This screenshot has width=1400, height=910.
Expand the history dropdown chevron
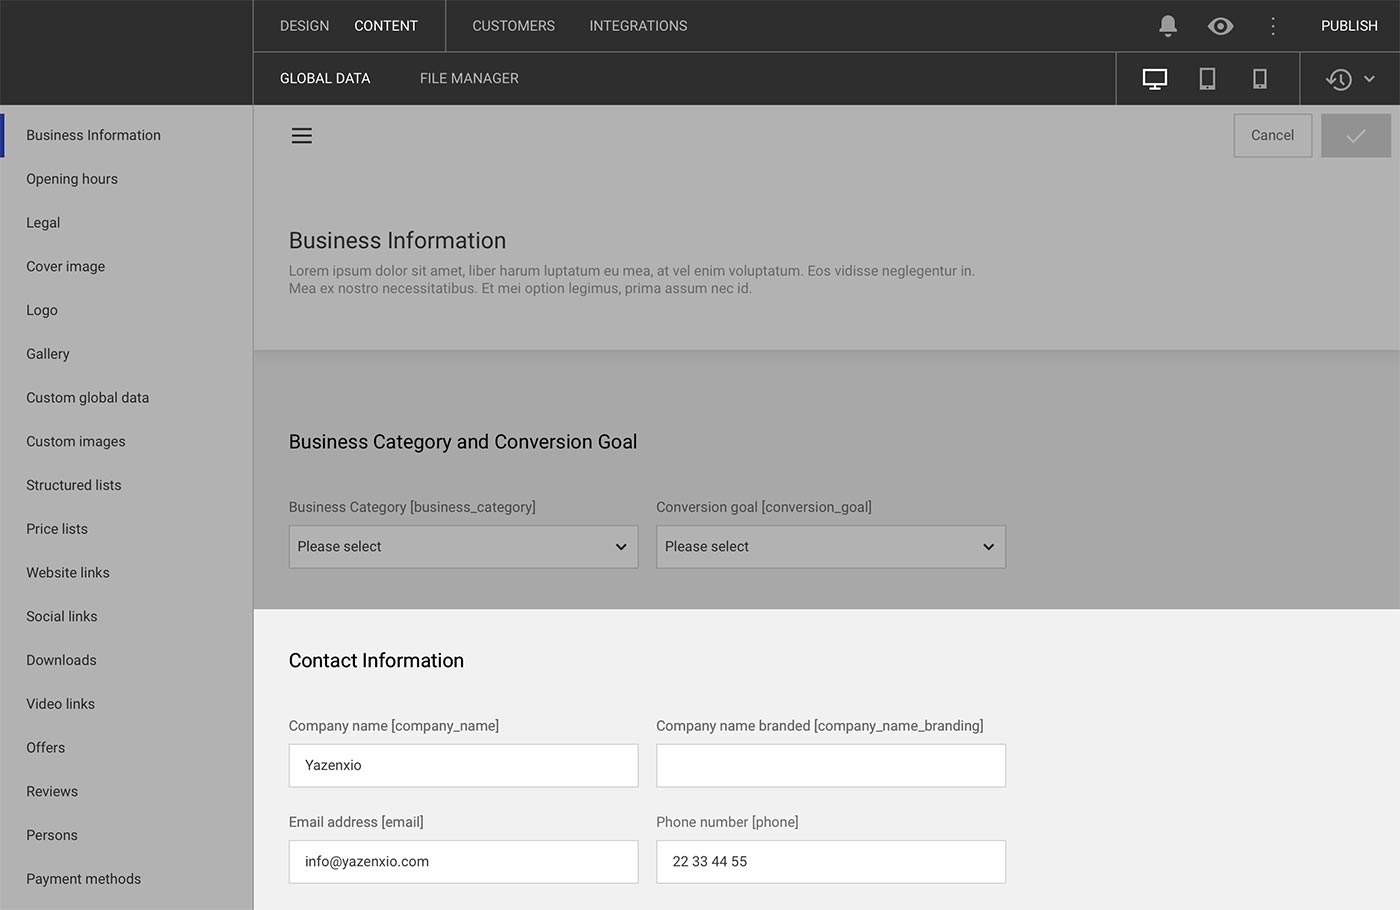tap(1370, 79)
